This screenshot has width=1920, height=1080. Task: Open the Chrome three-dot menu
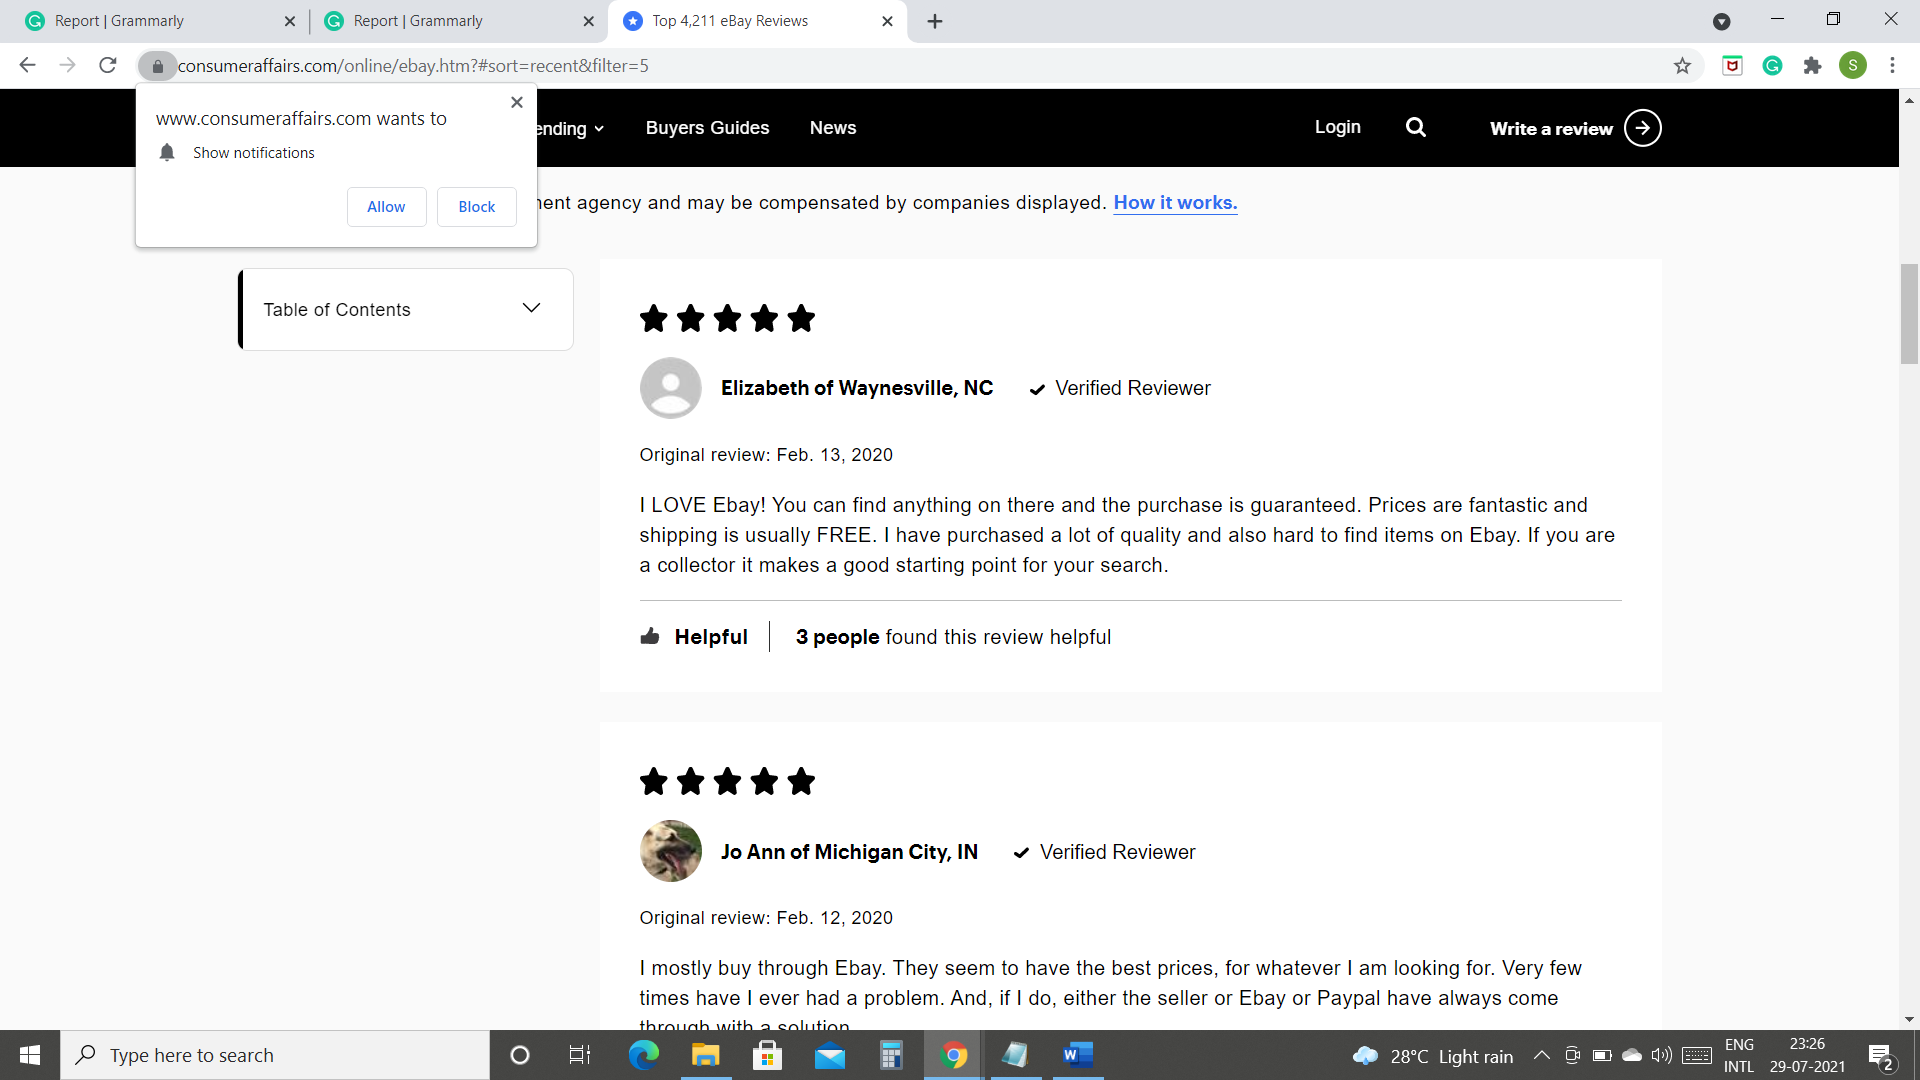1892,66
